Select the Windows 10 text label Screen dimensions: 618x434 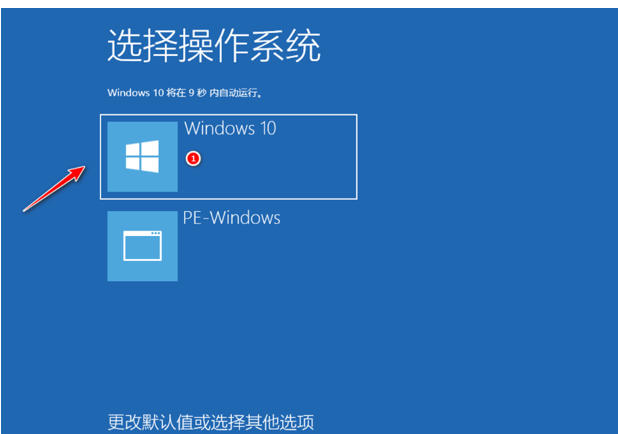tap(230, 129)
